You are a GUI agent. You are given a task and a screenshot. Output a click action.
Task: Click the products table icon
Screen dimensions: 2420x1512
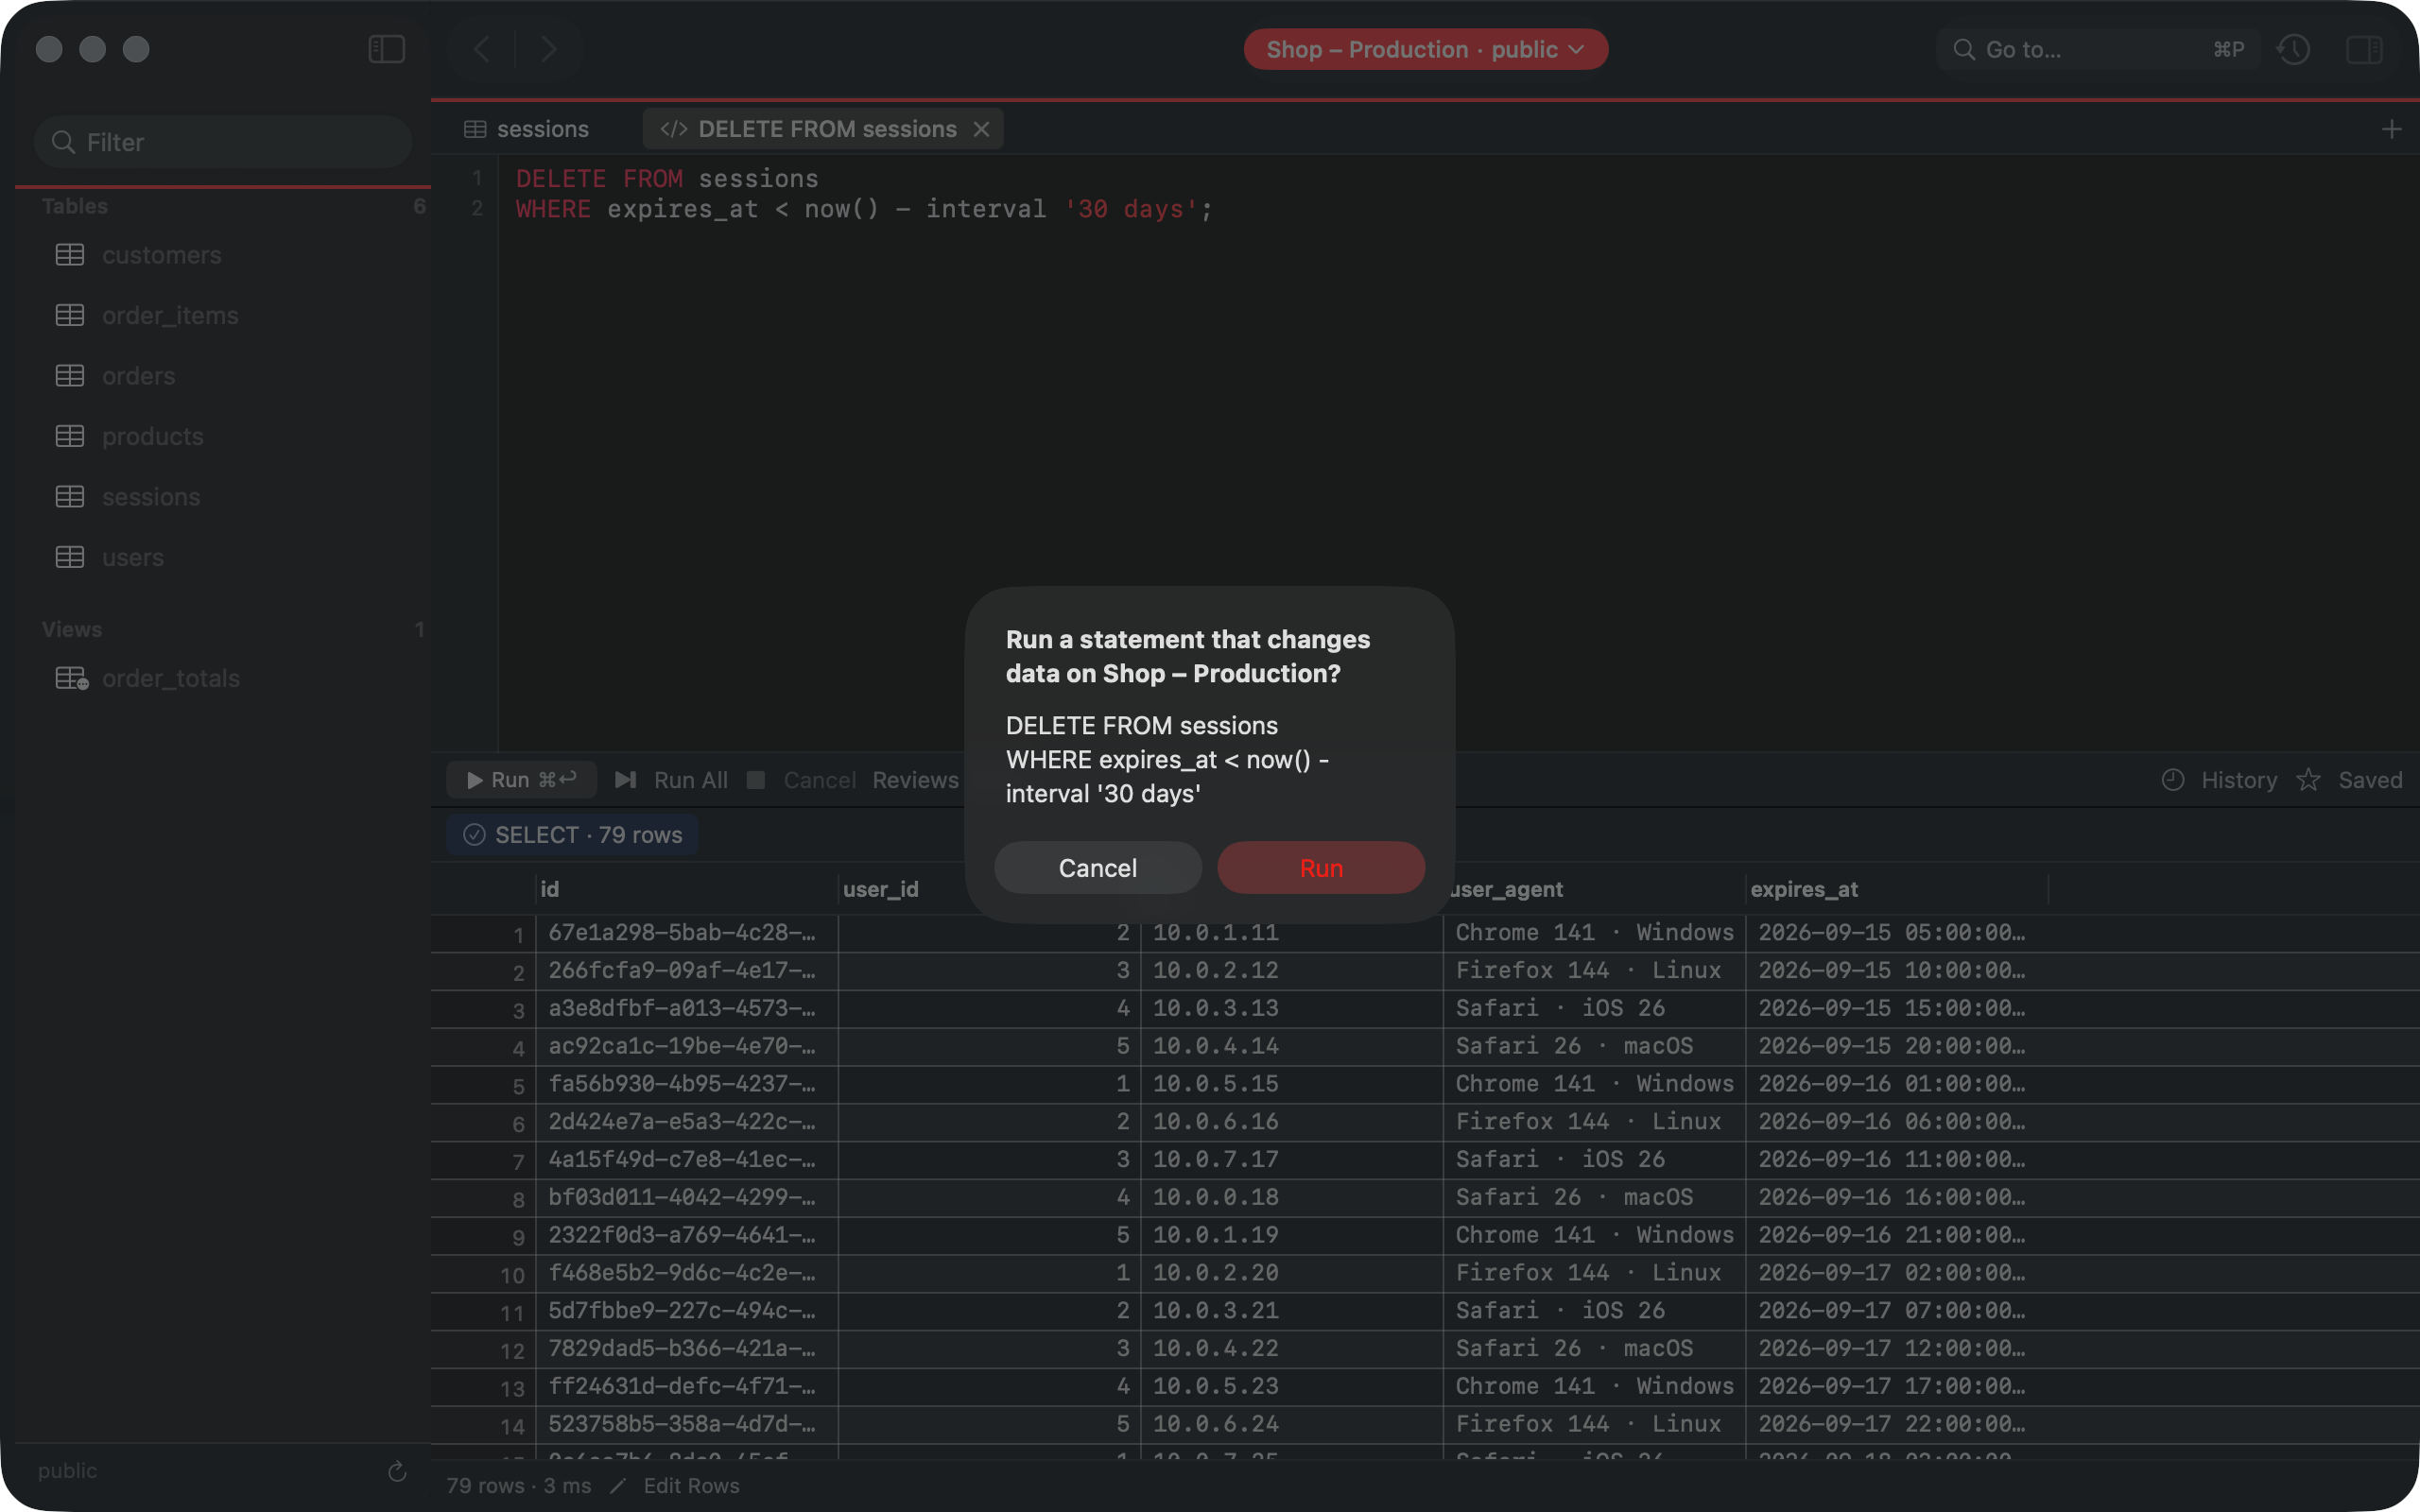pos(70,436)
